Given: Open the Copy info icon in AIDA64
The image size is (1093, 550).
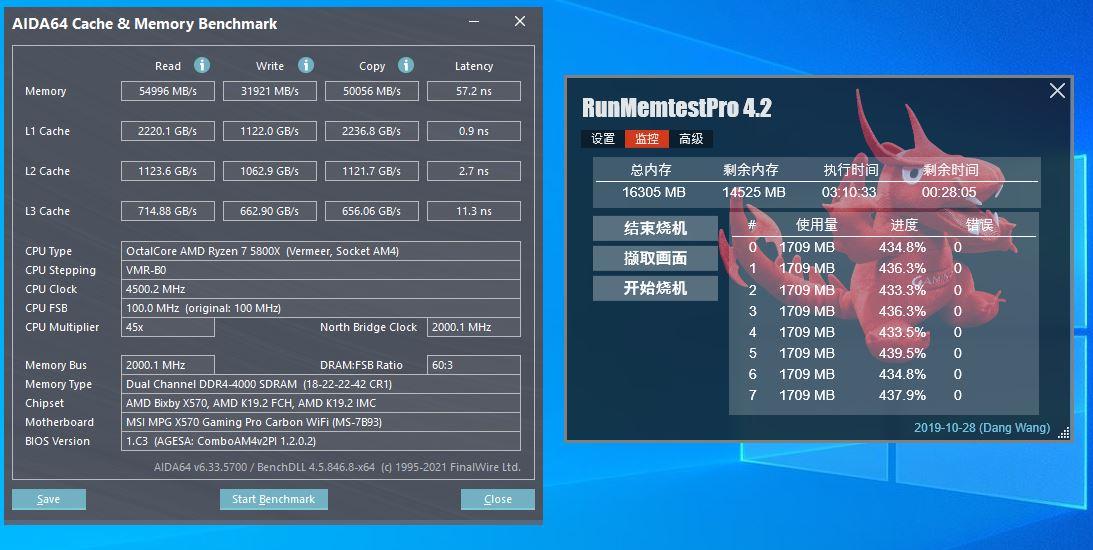Looking at the screenshot, I should [x=406, y=65].
